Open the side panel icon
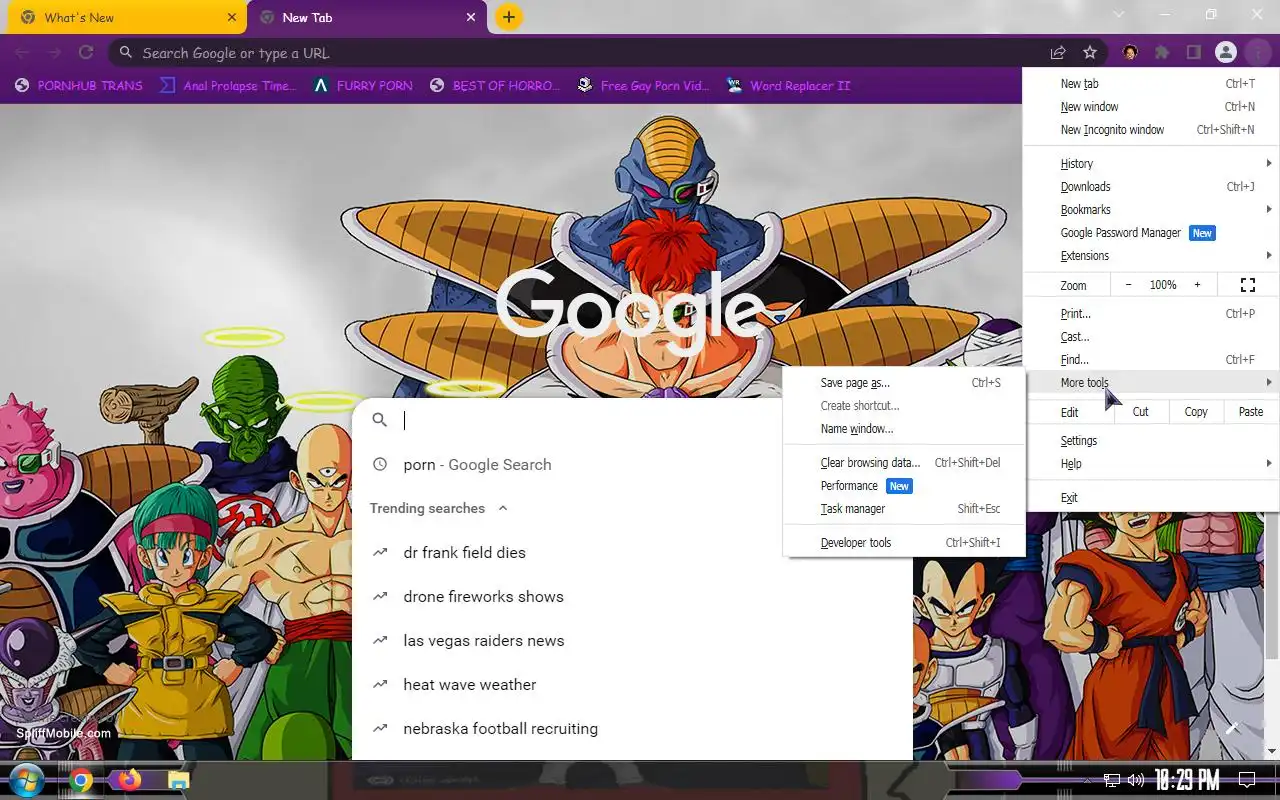 (x=1193, y=53)
